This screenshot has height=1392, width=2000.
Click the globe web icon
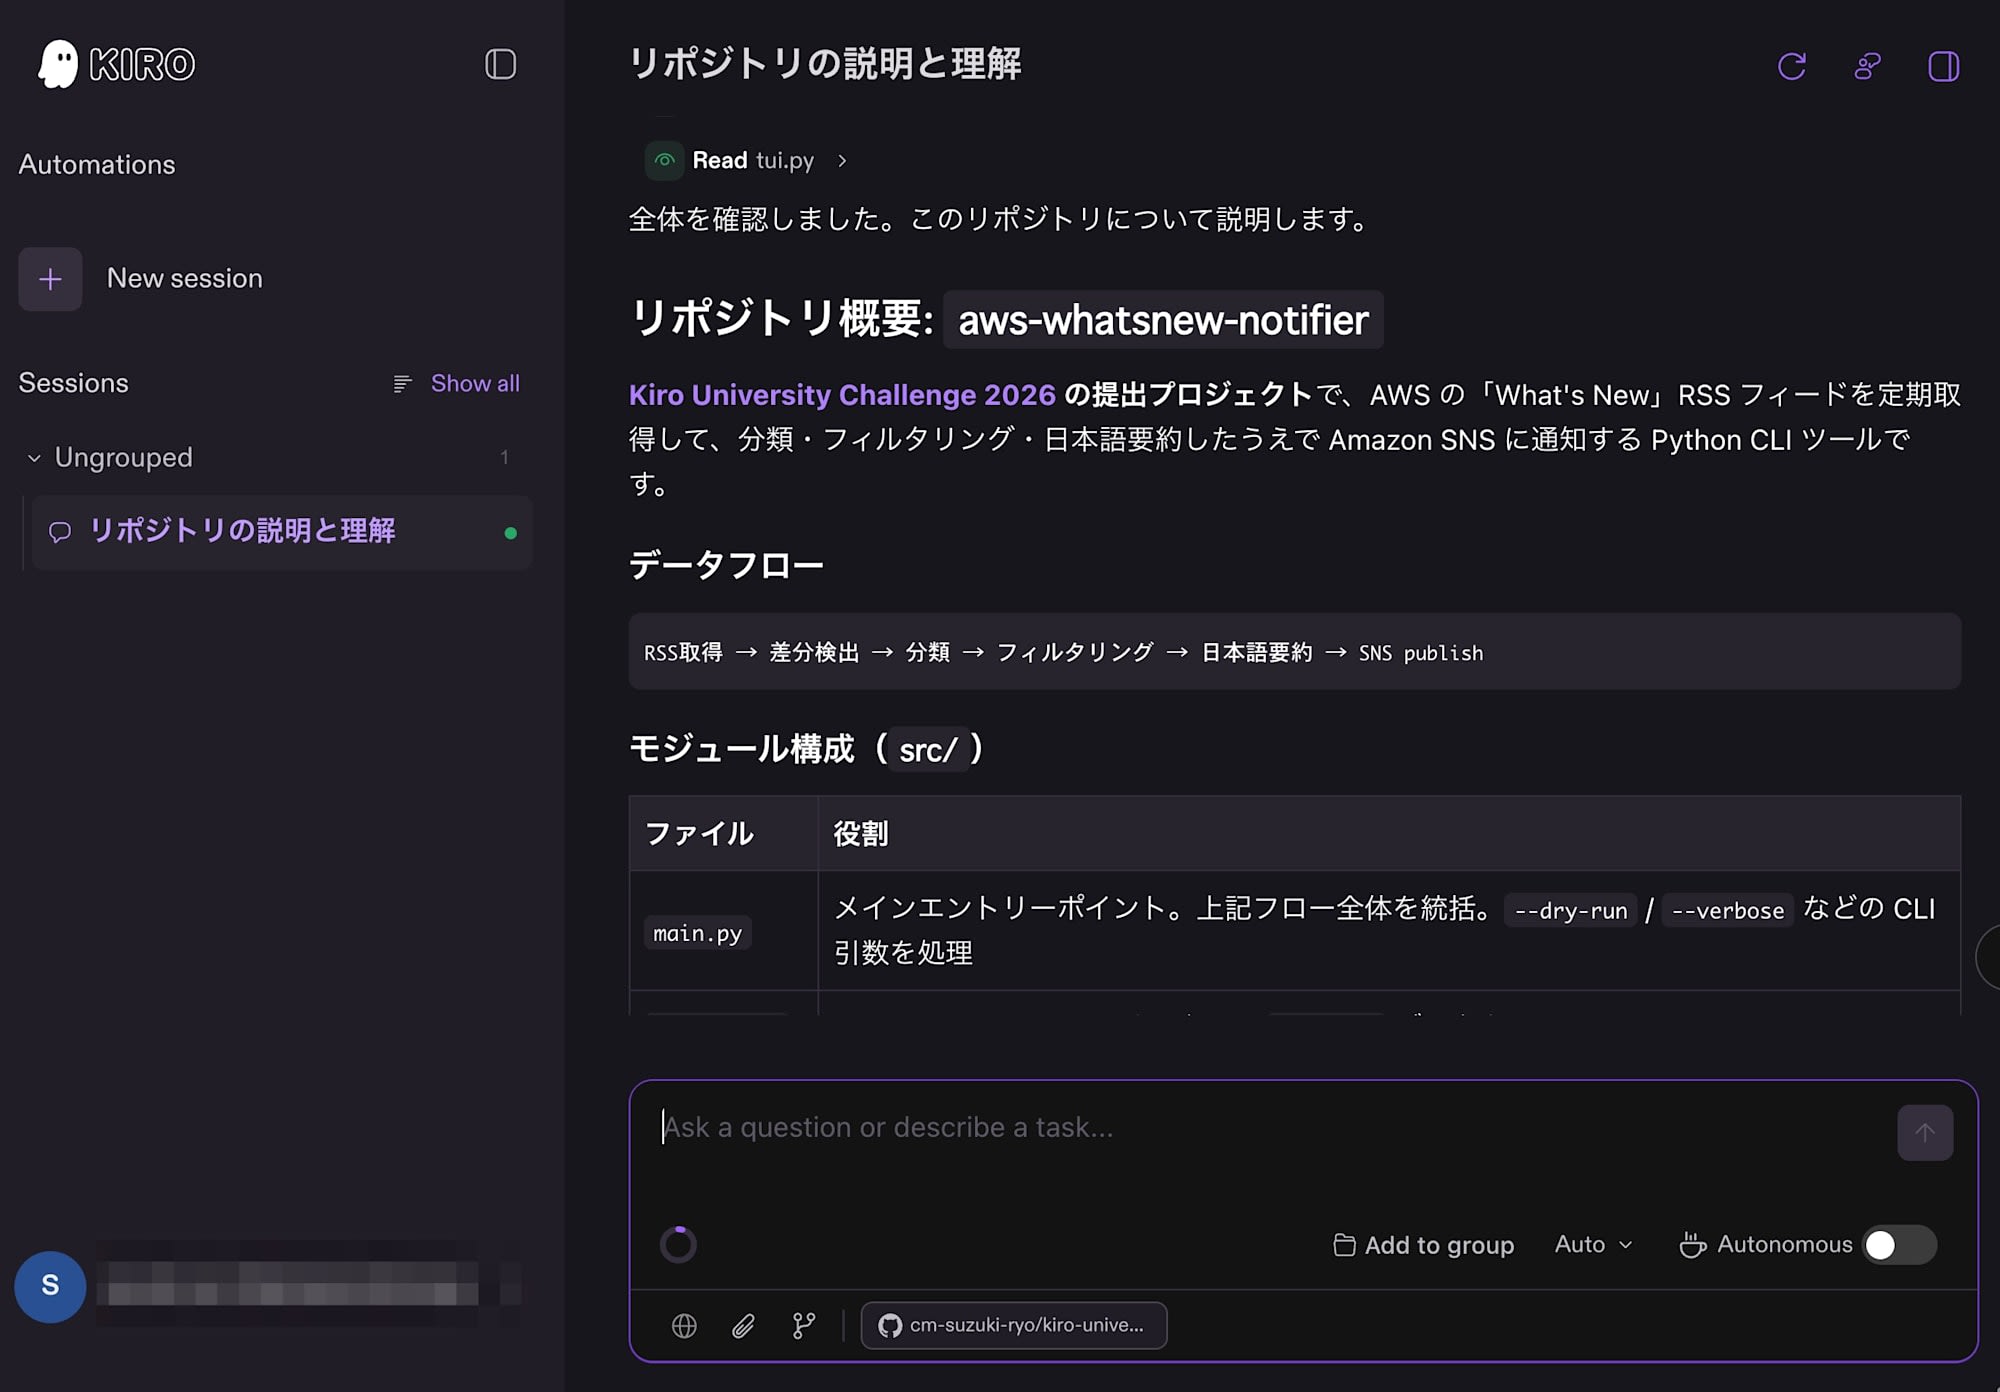(x=684, y=1325)
